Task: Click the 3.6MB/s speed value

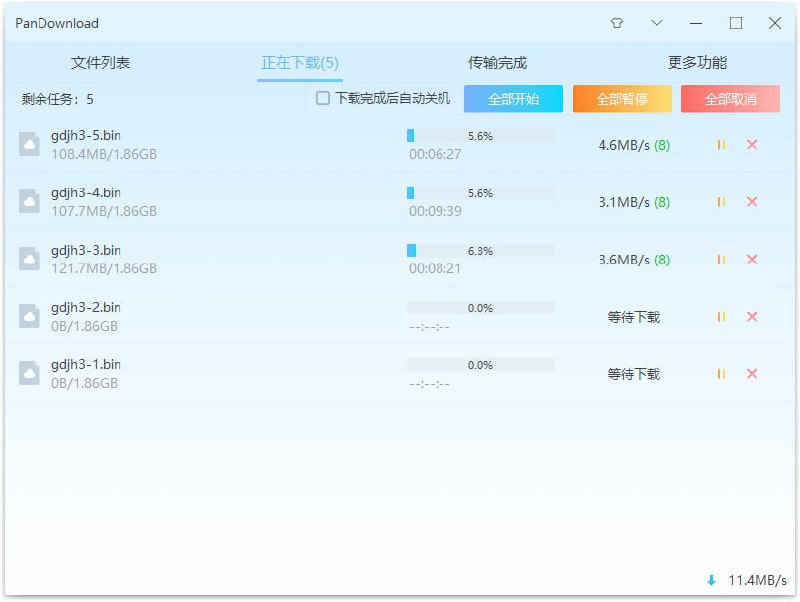Action: coord(624,260)
